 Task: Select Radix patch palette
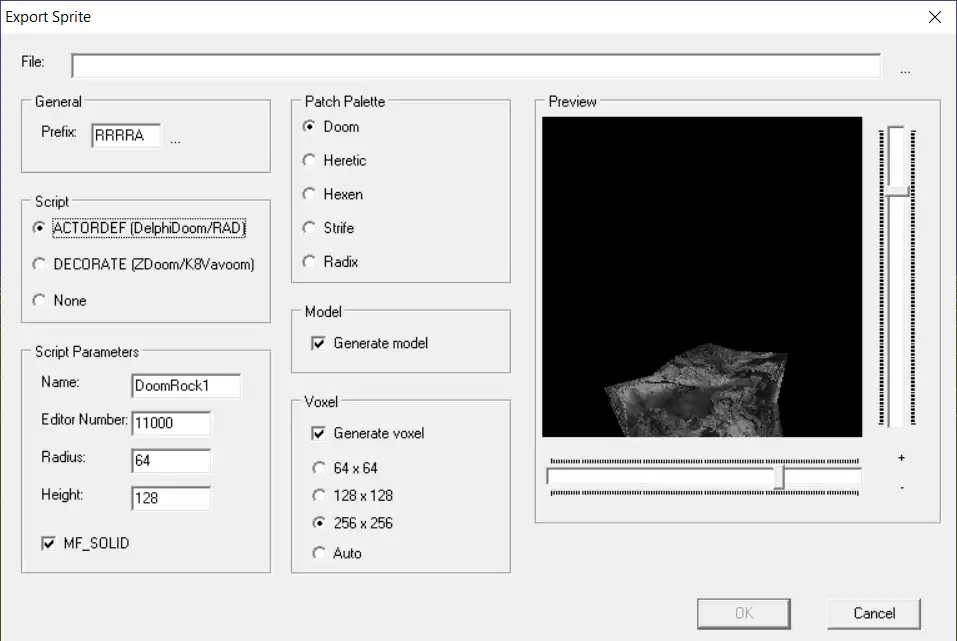click(330, 261)
